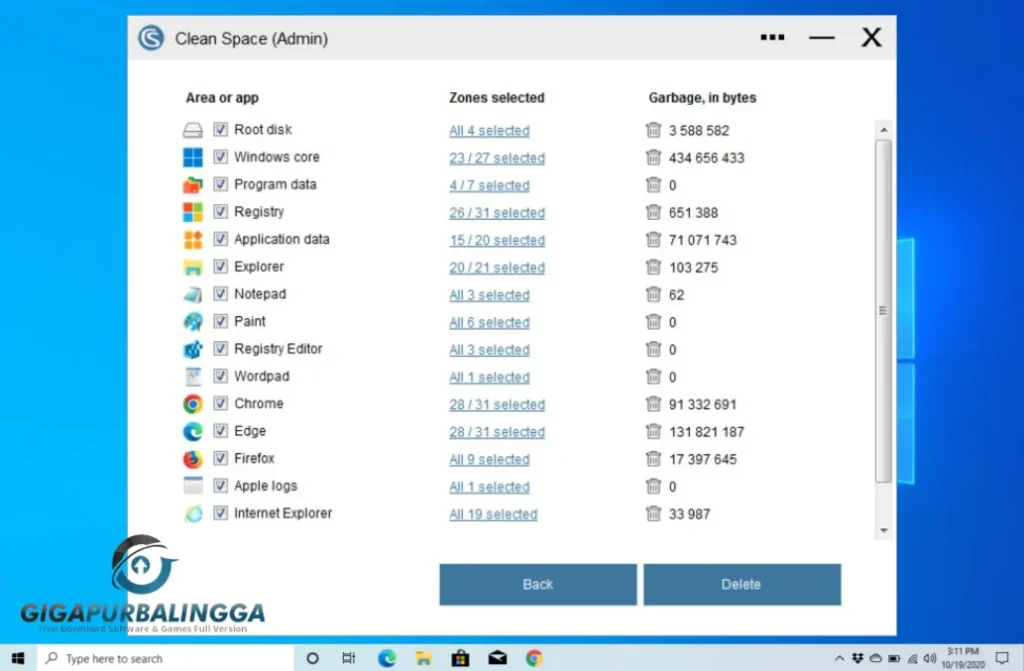Click the Clean Space logo in the title bar
Screen dimensions: 1024x671
coord(150,38)
